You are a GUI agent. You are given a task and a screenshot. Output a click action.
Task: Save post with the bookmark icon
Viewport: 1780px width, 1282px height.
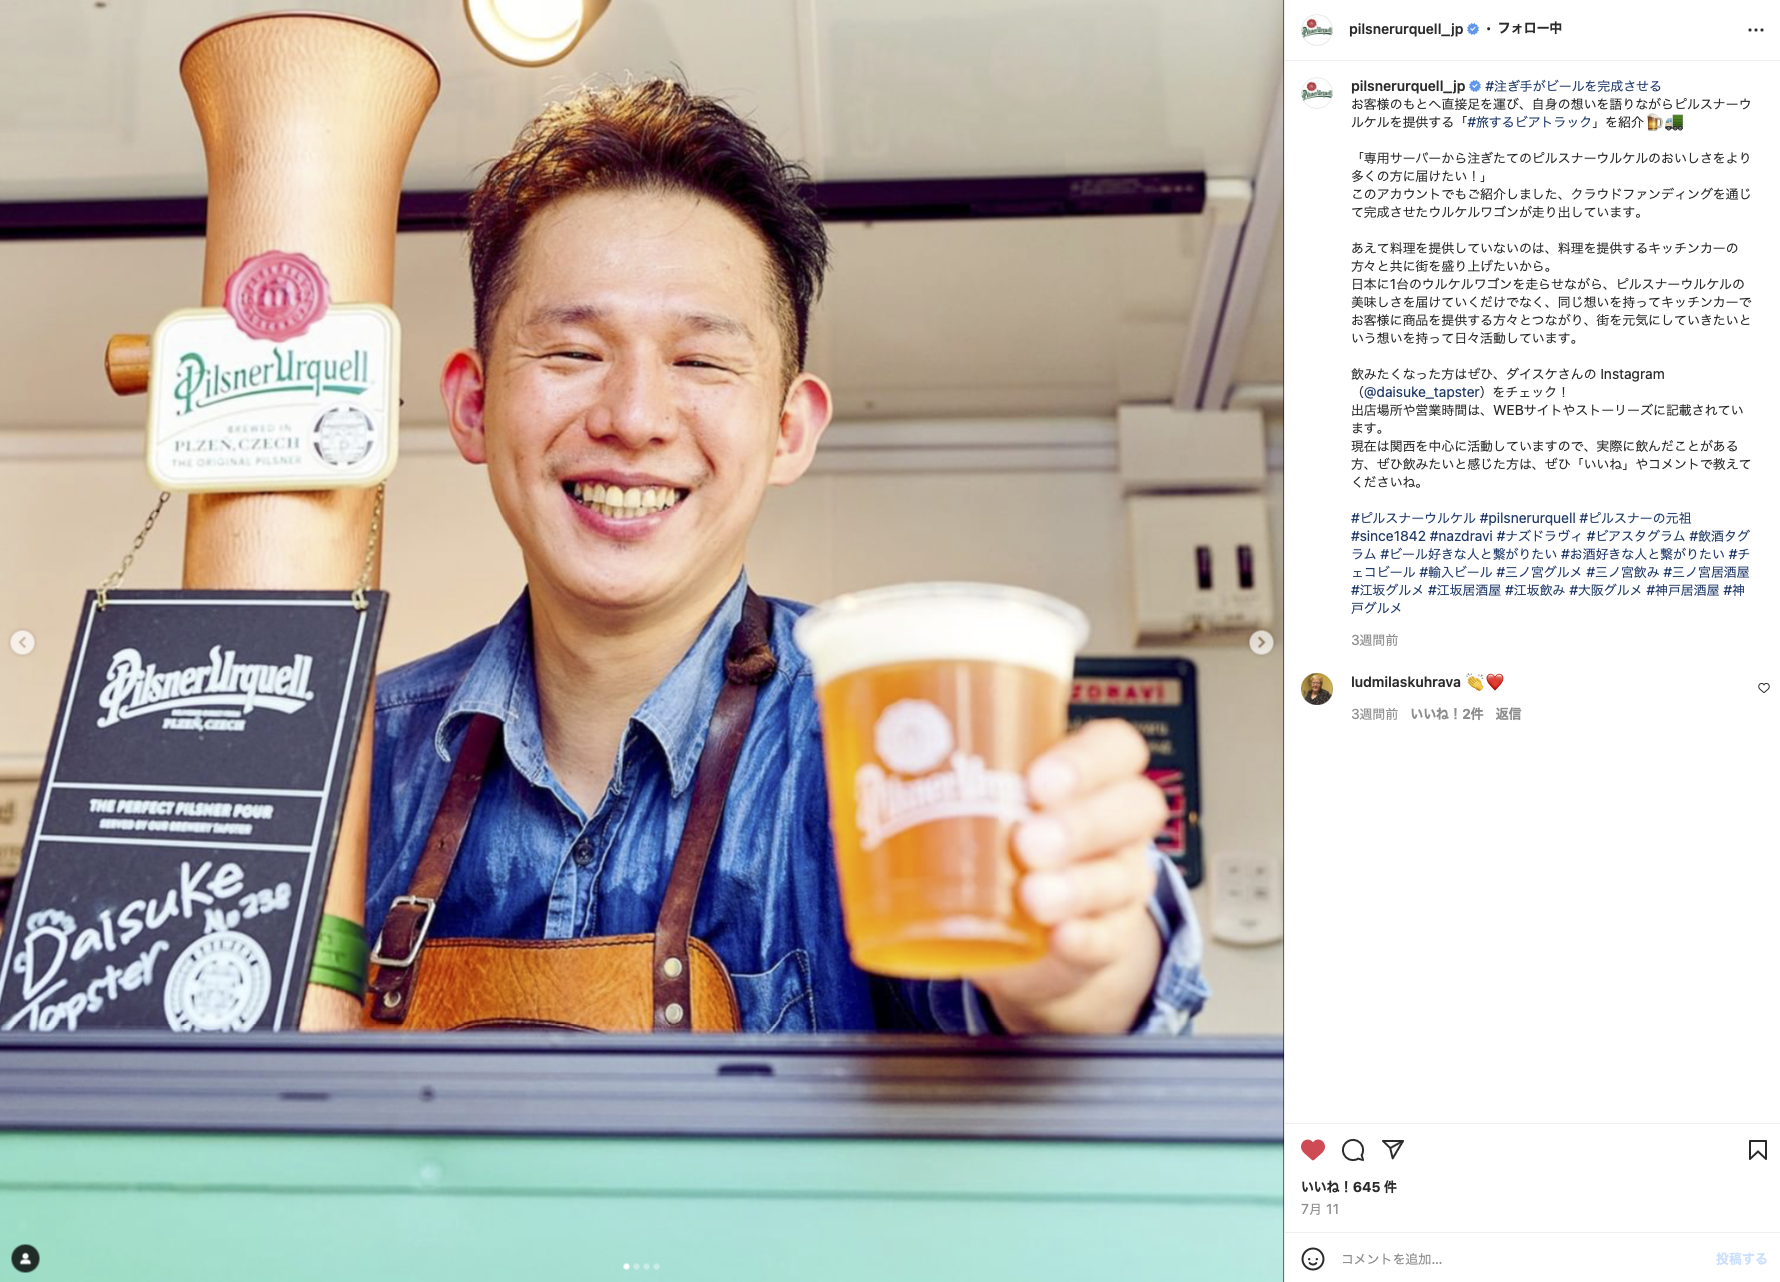tap(1757, 1150)
